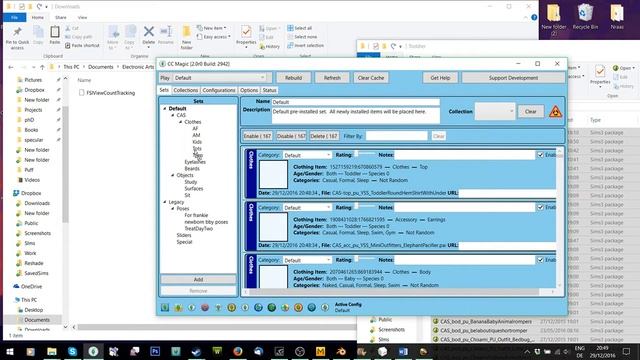Open Properties in the Downloads window ribbon
The image size is (640, 360).
(246, 36)
